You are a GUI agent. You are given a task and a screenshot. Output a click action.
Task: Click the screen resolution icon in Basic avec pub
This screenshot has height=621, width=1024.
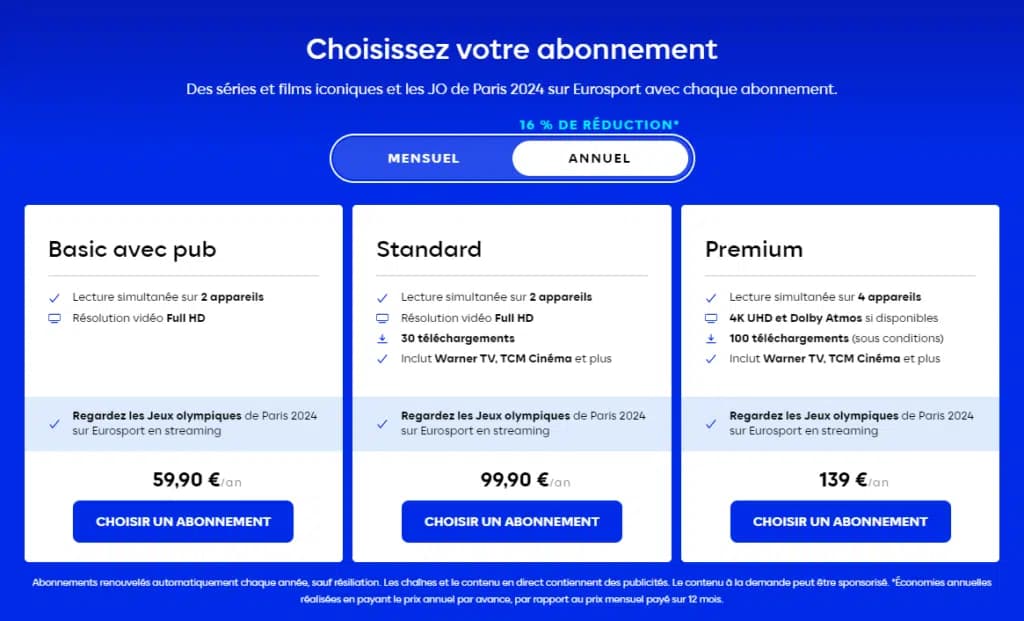click(x=55, y=318)
